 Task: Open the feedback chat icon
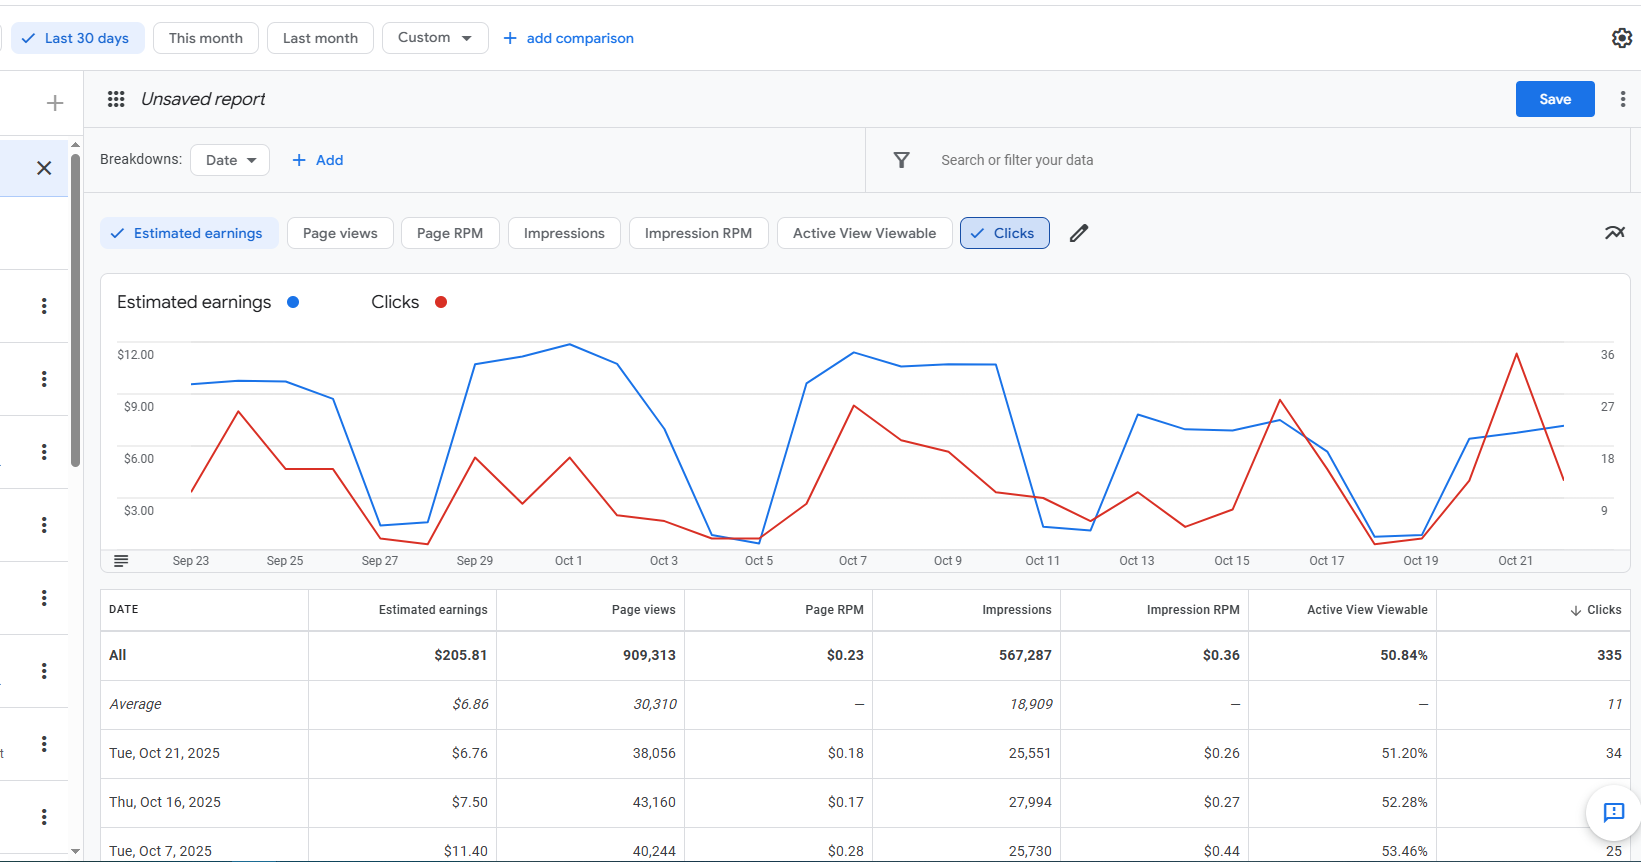click(1613, 812)
